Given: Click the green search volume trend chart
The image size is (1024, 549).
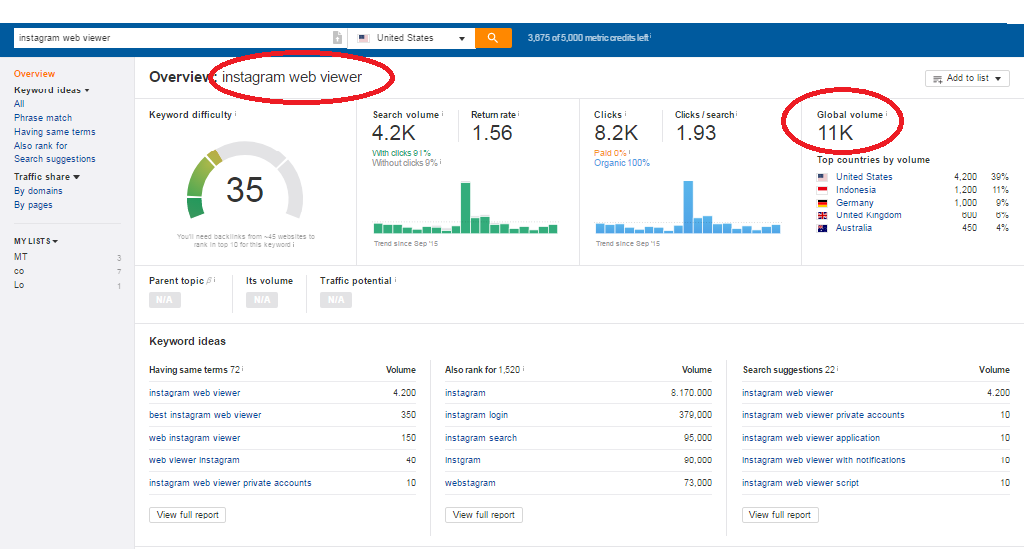Looking at the screenshot, I should tap(466, 208).
